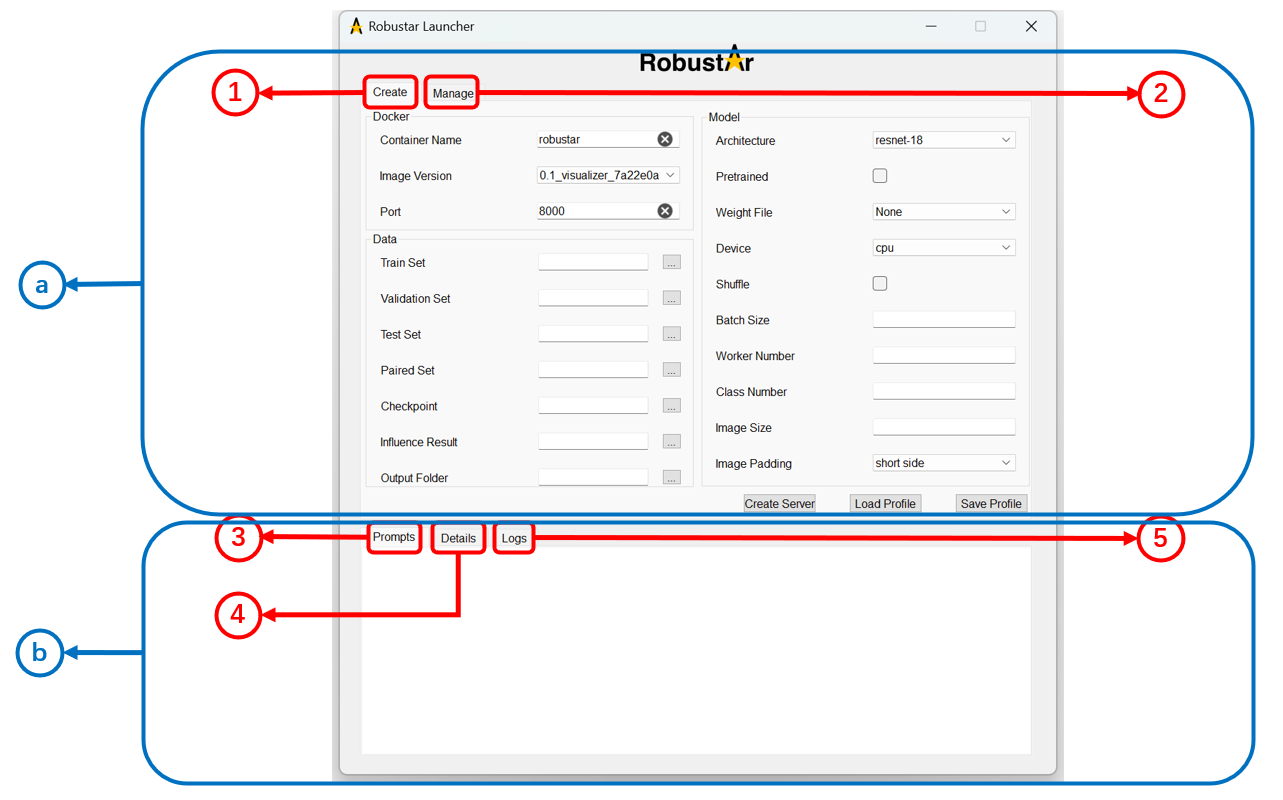Expand the Image Padding dropdown
1283x800 pixels.
pos(944,463)
